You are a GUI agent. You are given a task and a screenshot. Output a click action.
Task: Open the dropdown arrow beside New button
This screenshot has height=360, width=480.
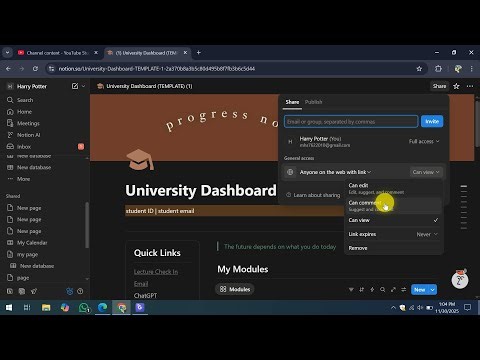pyautogui.click(x=433, y=290)
